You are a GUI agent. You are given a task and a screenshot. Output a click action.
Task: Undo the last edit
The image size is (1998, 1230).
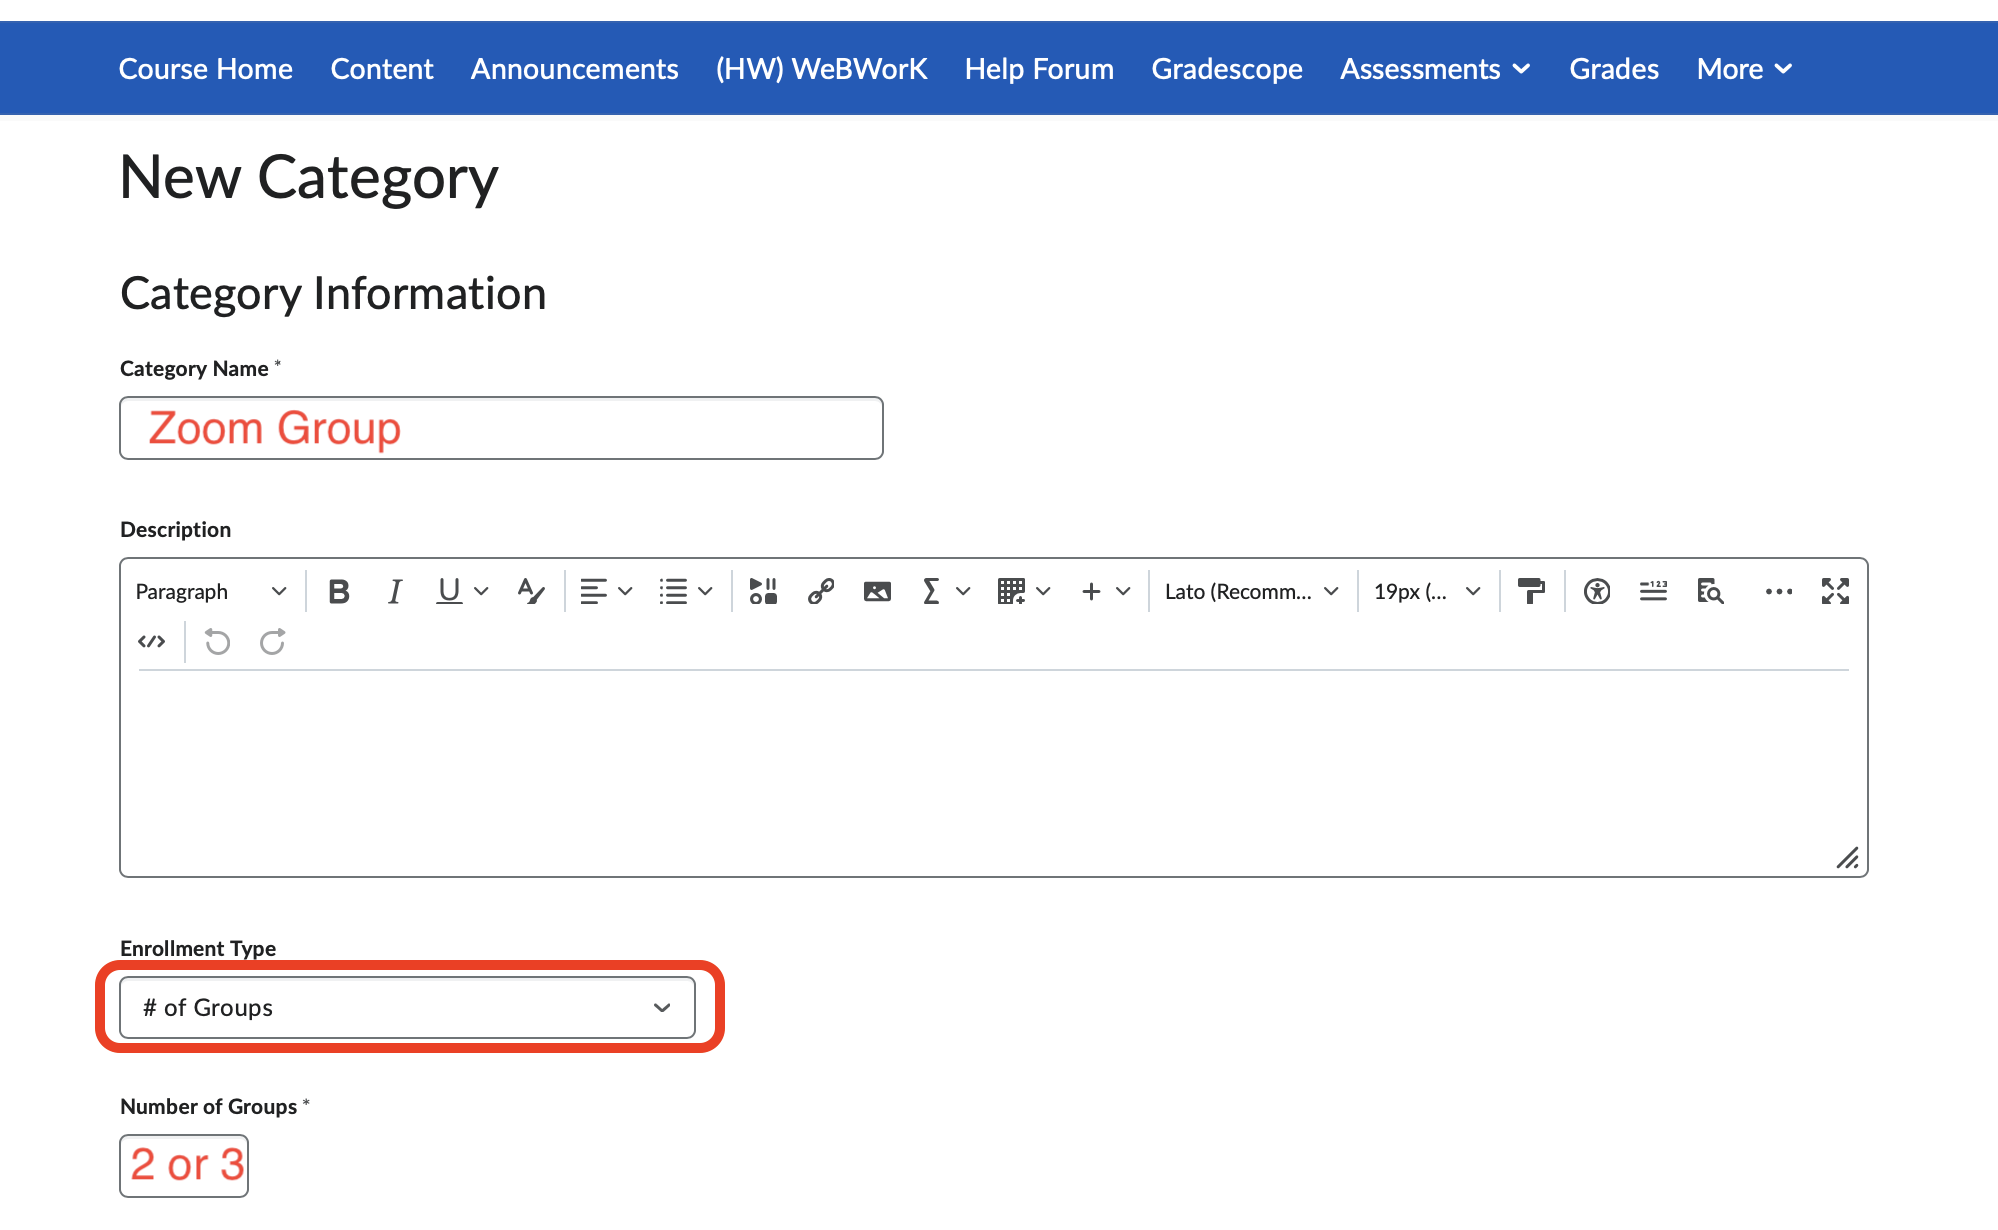tap(217, 642)
